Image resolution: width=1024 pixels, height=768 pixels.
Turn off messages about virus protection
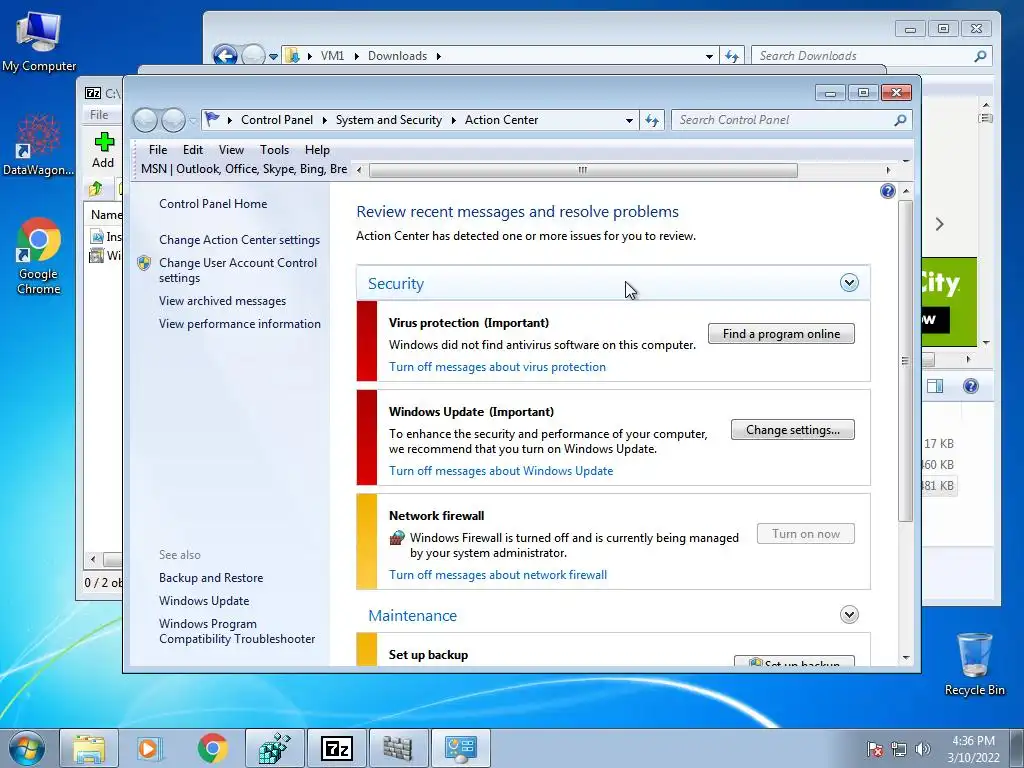pyautogui.click(x=497, y=367)
